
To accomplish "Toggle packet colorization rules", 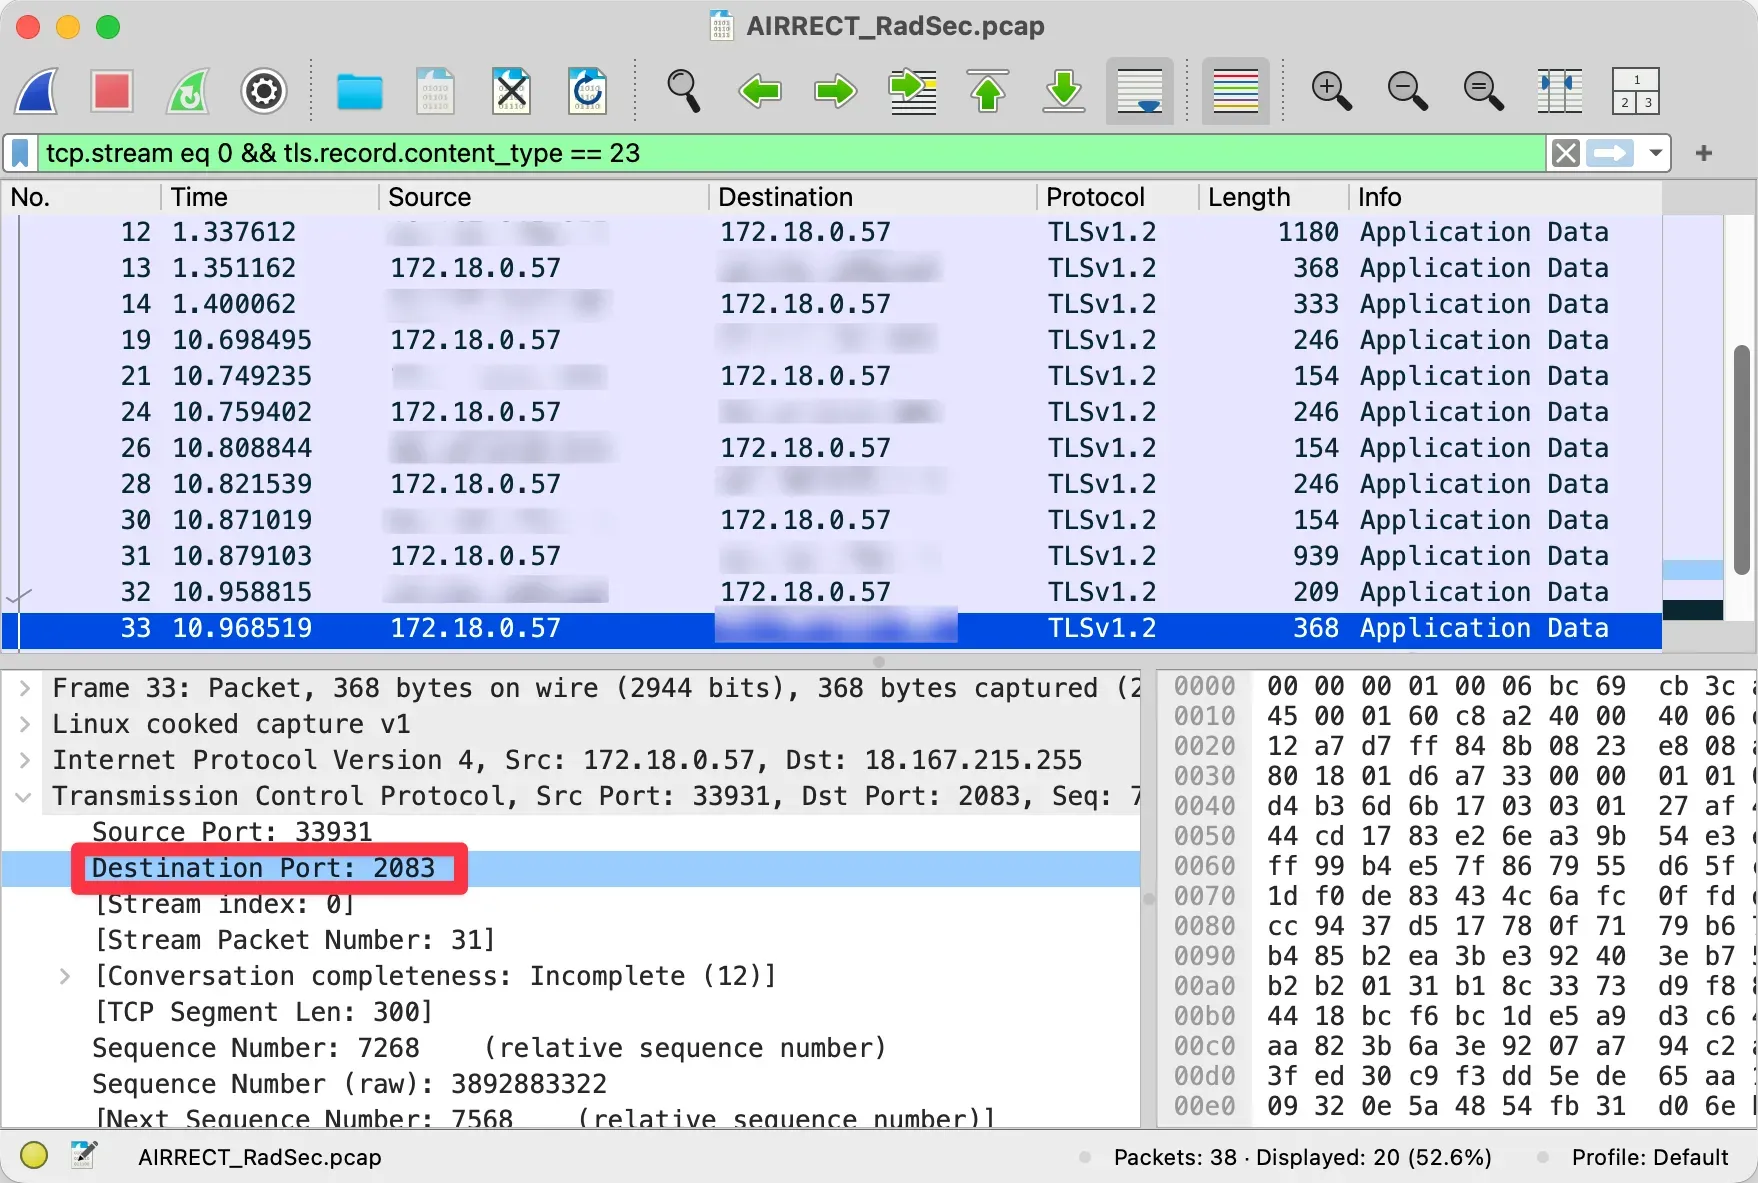I will click(1235, 91).
